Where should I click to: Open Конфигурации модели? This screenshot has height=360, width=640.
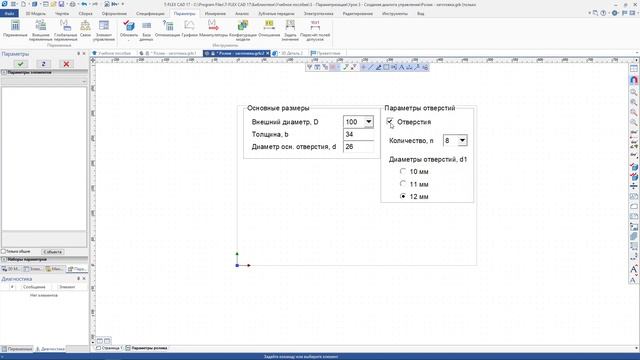point(243,30)
